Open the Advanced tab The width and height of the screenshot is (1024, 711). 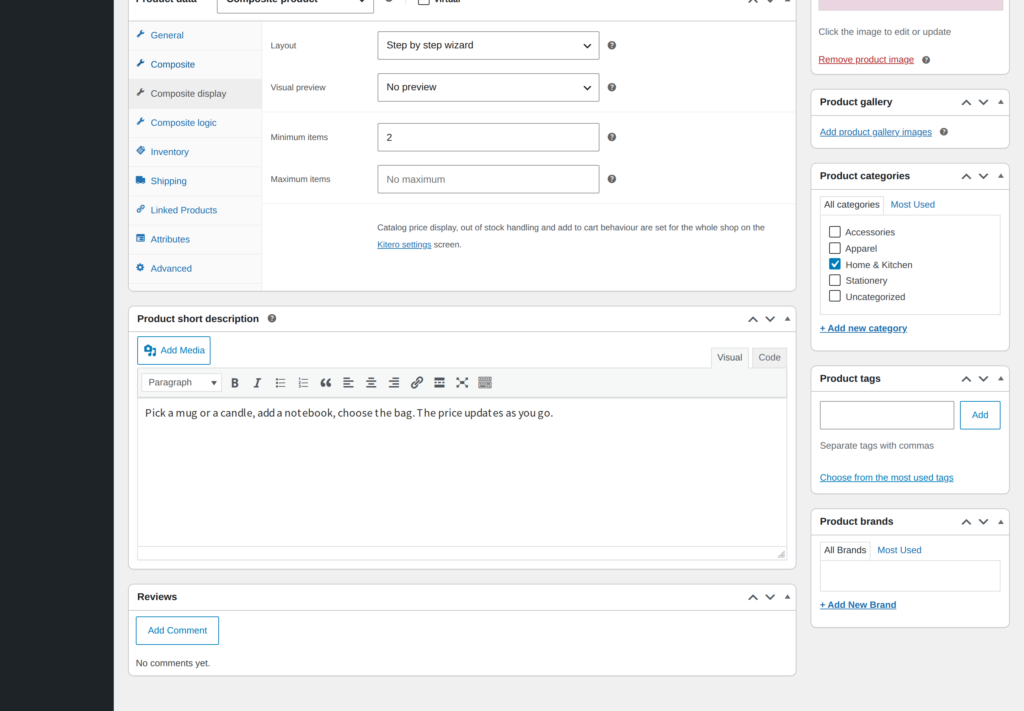tap(195, 268)
